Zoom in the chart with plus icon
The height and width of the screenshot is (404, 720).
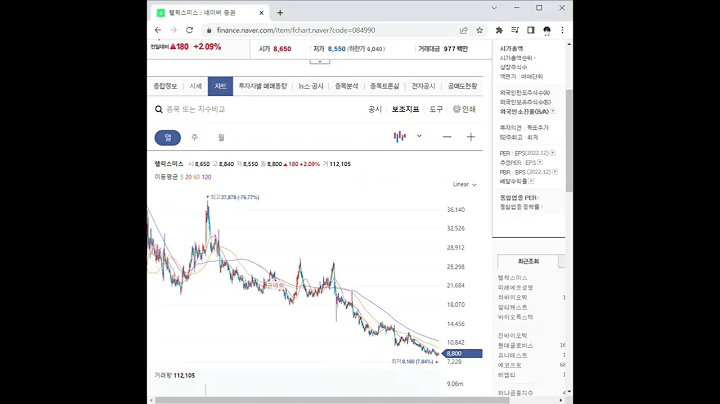[x=471, y=137]
